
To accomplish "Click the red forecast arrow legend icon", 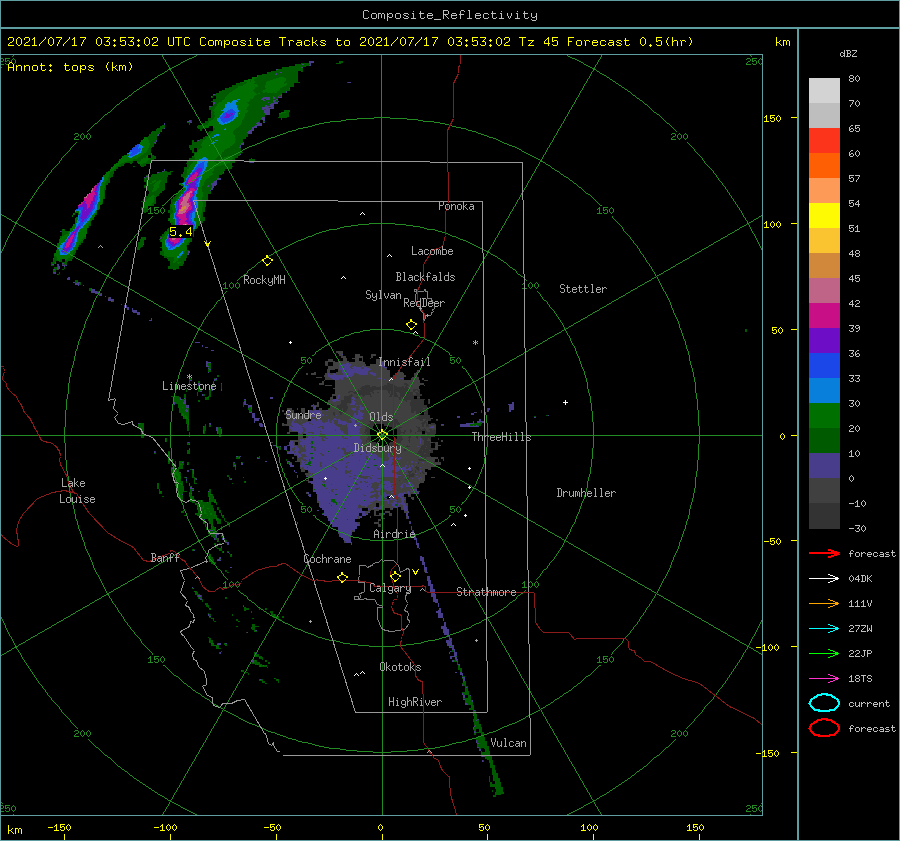I will tap(824, 553).
